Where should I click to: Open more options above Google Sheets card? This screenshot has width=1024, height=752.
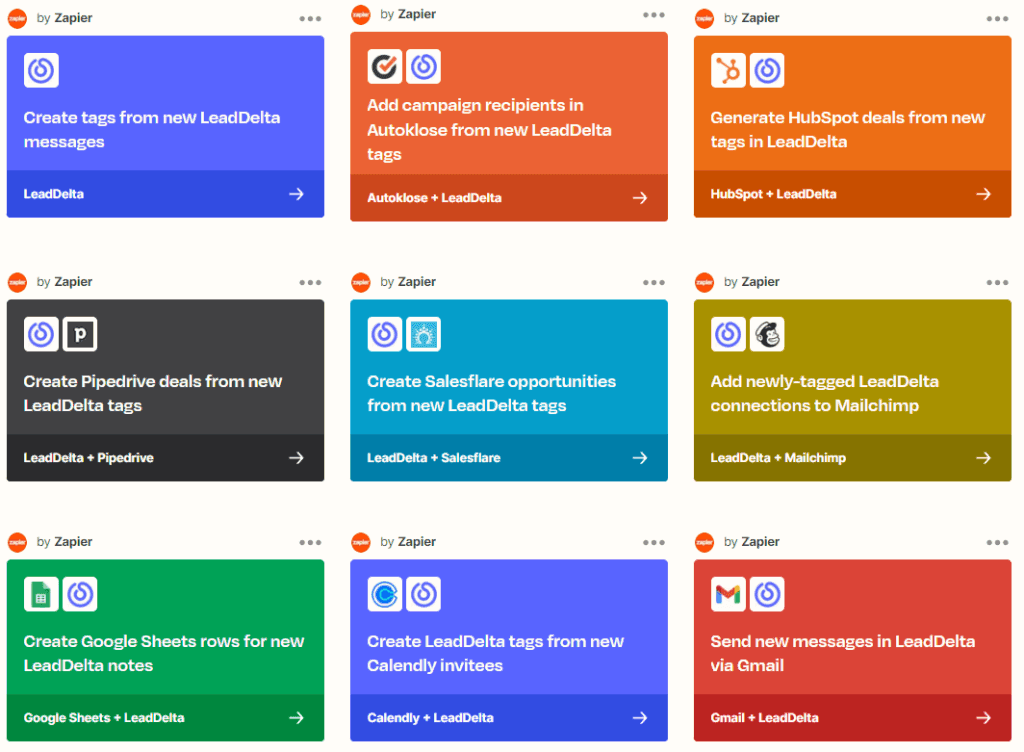tap(310, 542)
